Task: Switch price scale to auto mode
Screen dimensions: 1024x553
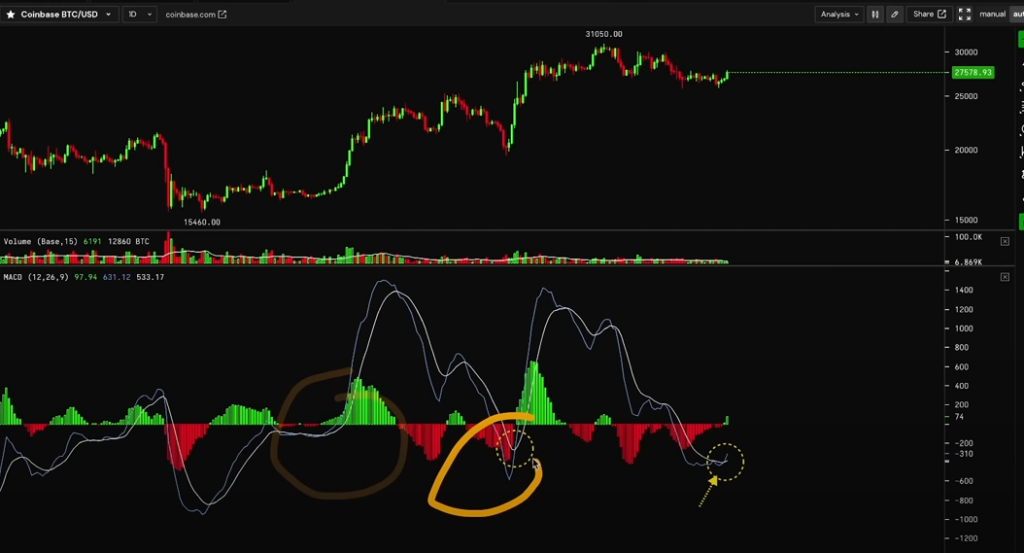Action: (1017, 14)
